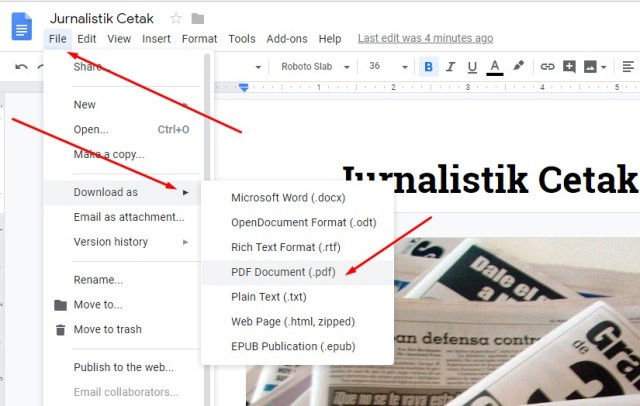Image resolution: width=640 pixels, height=406 pixels.
Task: Open the Roboto Slab font dropdown
Action: click(312, 67)
